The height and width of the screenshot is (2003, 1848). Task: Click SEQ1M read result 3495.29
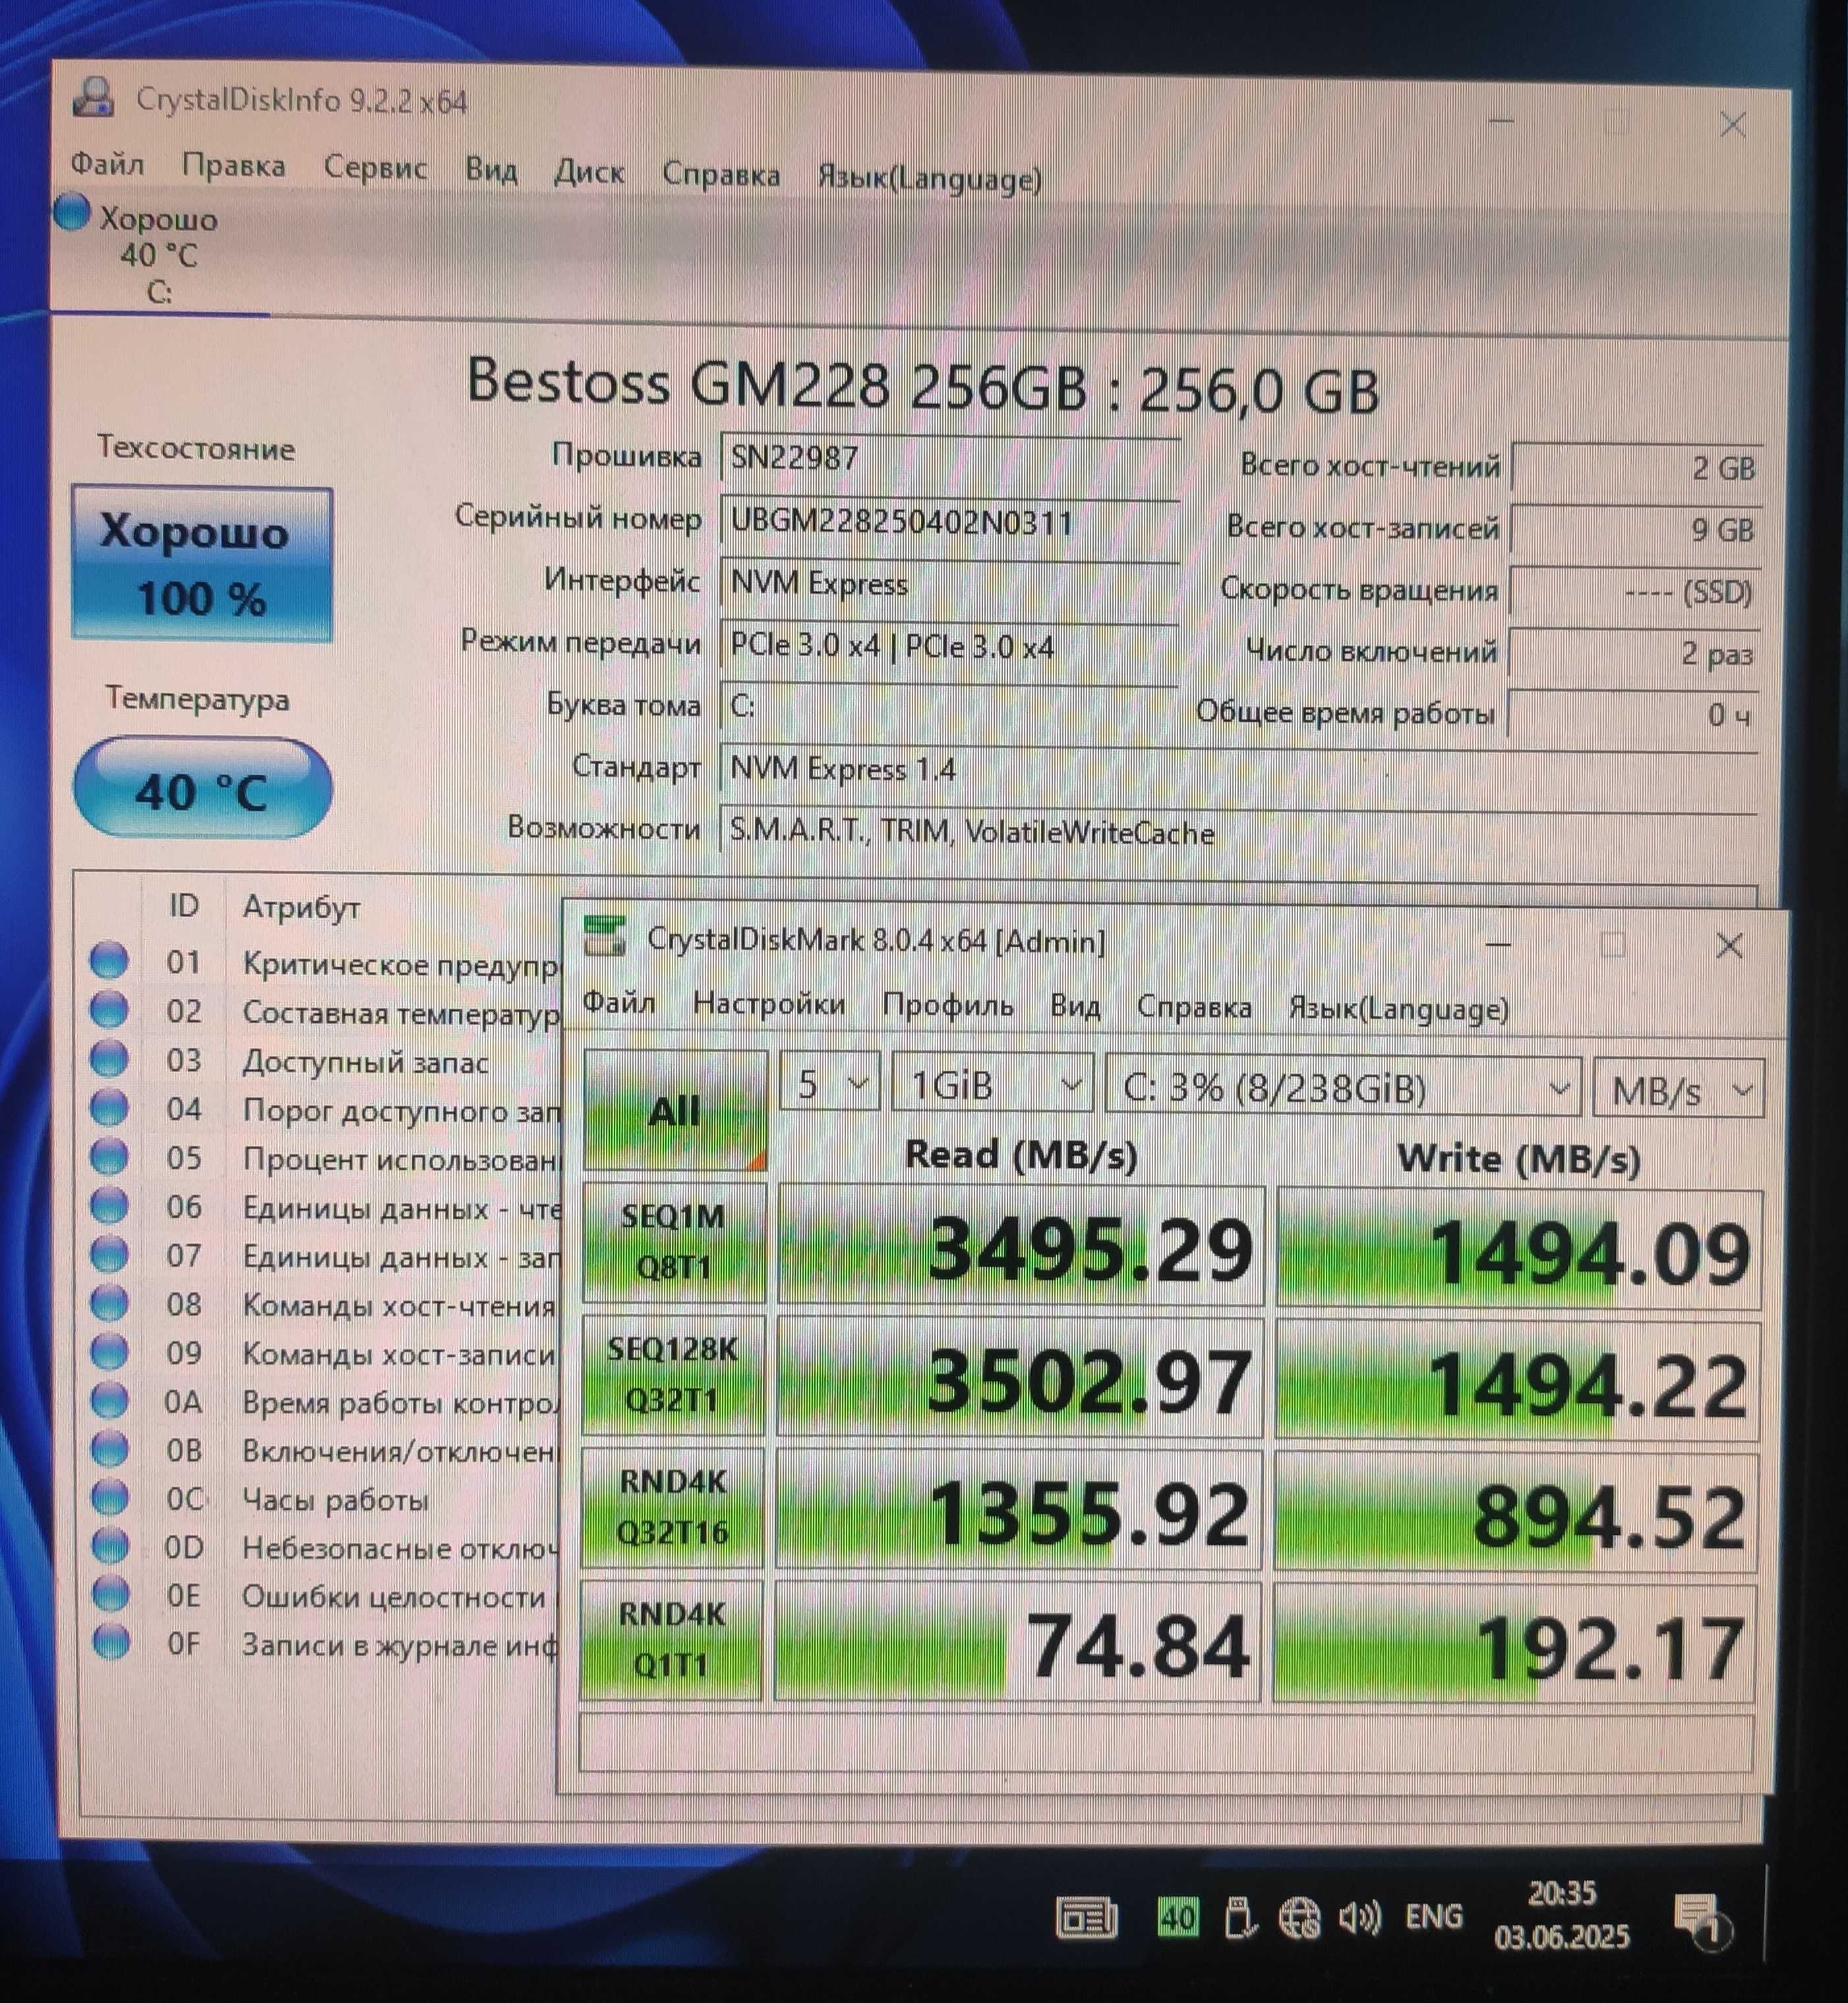[x=1021, y=1245]
